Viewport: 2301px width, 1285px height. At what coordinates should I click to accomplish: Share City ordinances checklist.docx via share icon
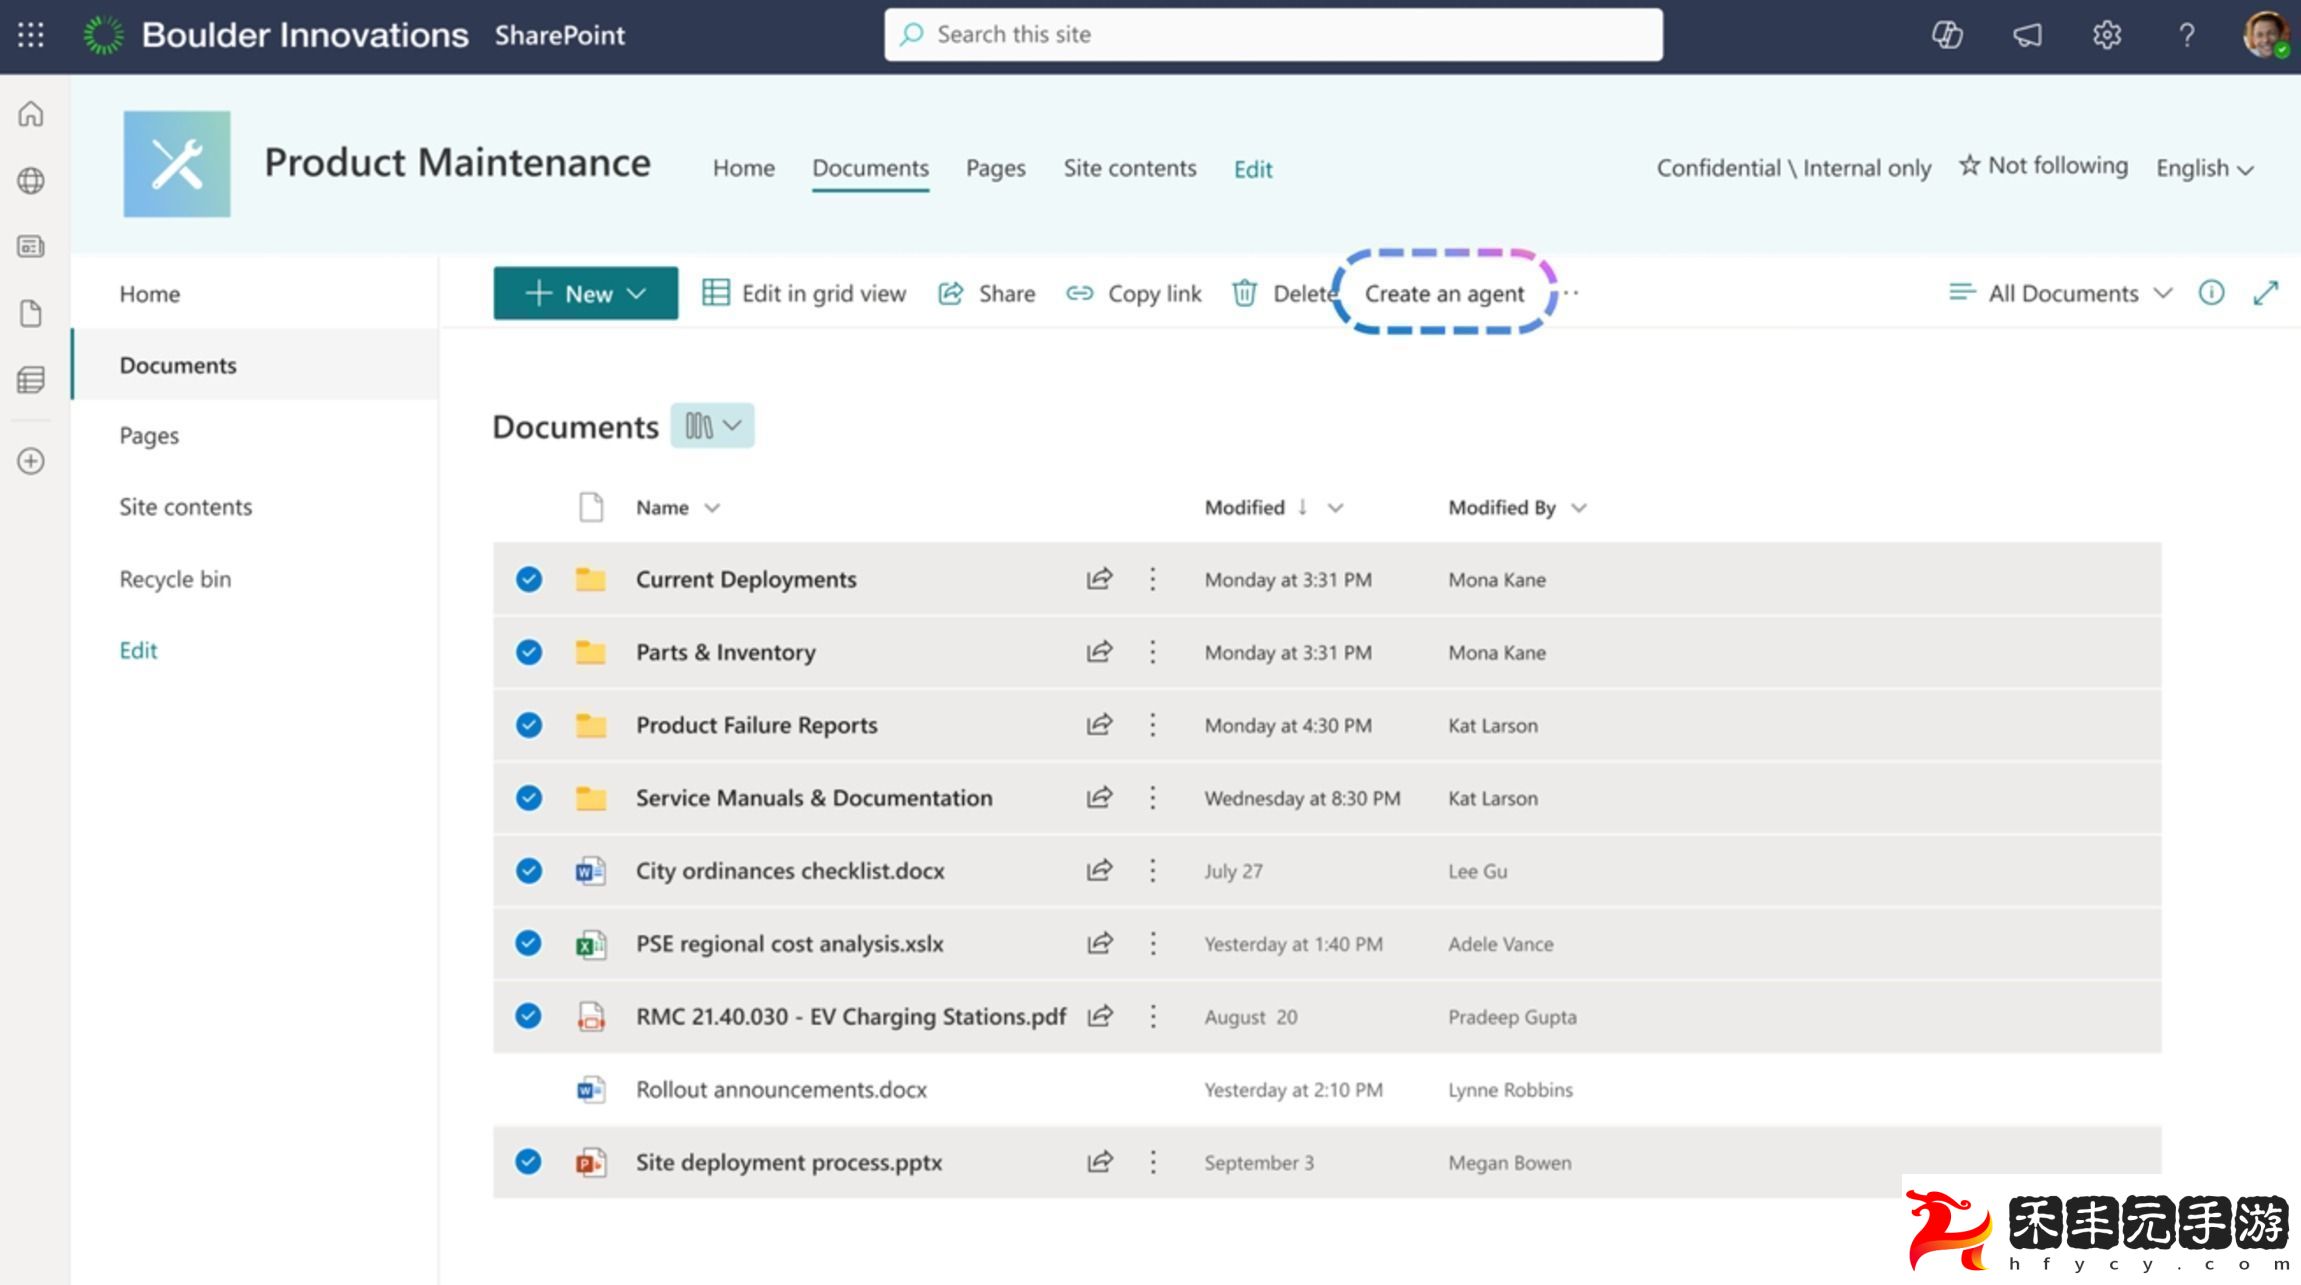[1099, 870]
